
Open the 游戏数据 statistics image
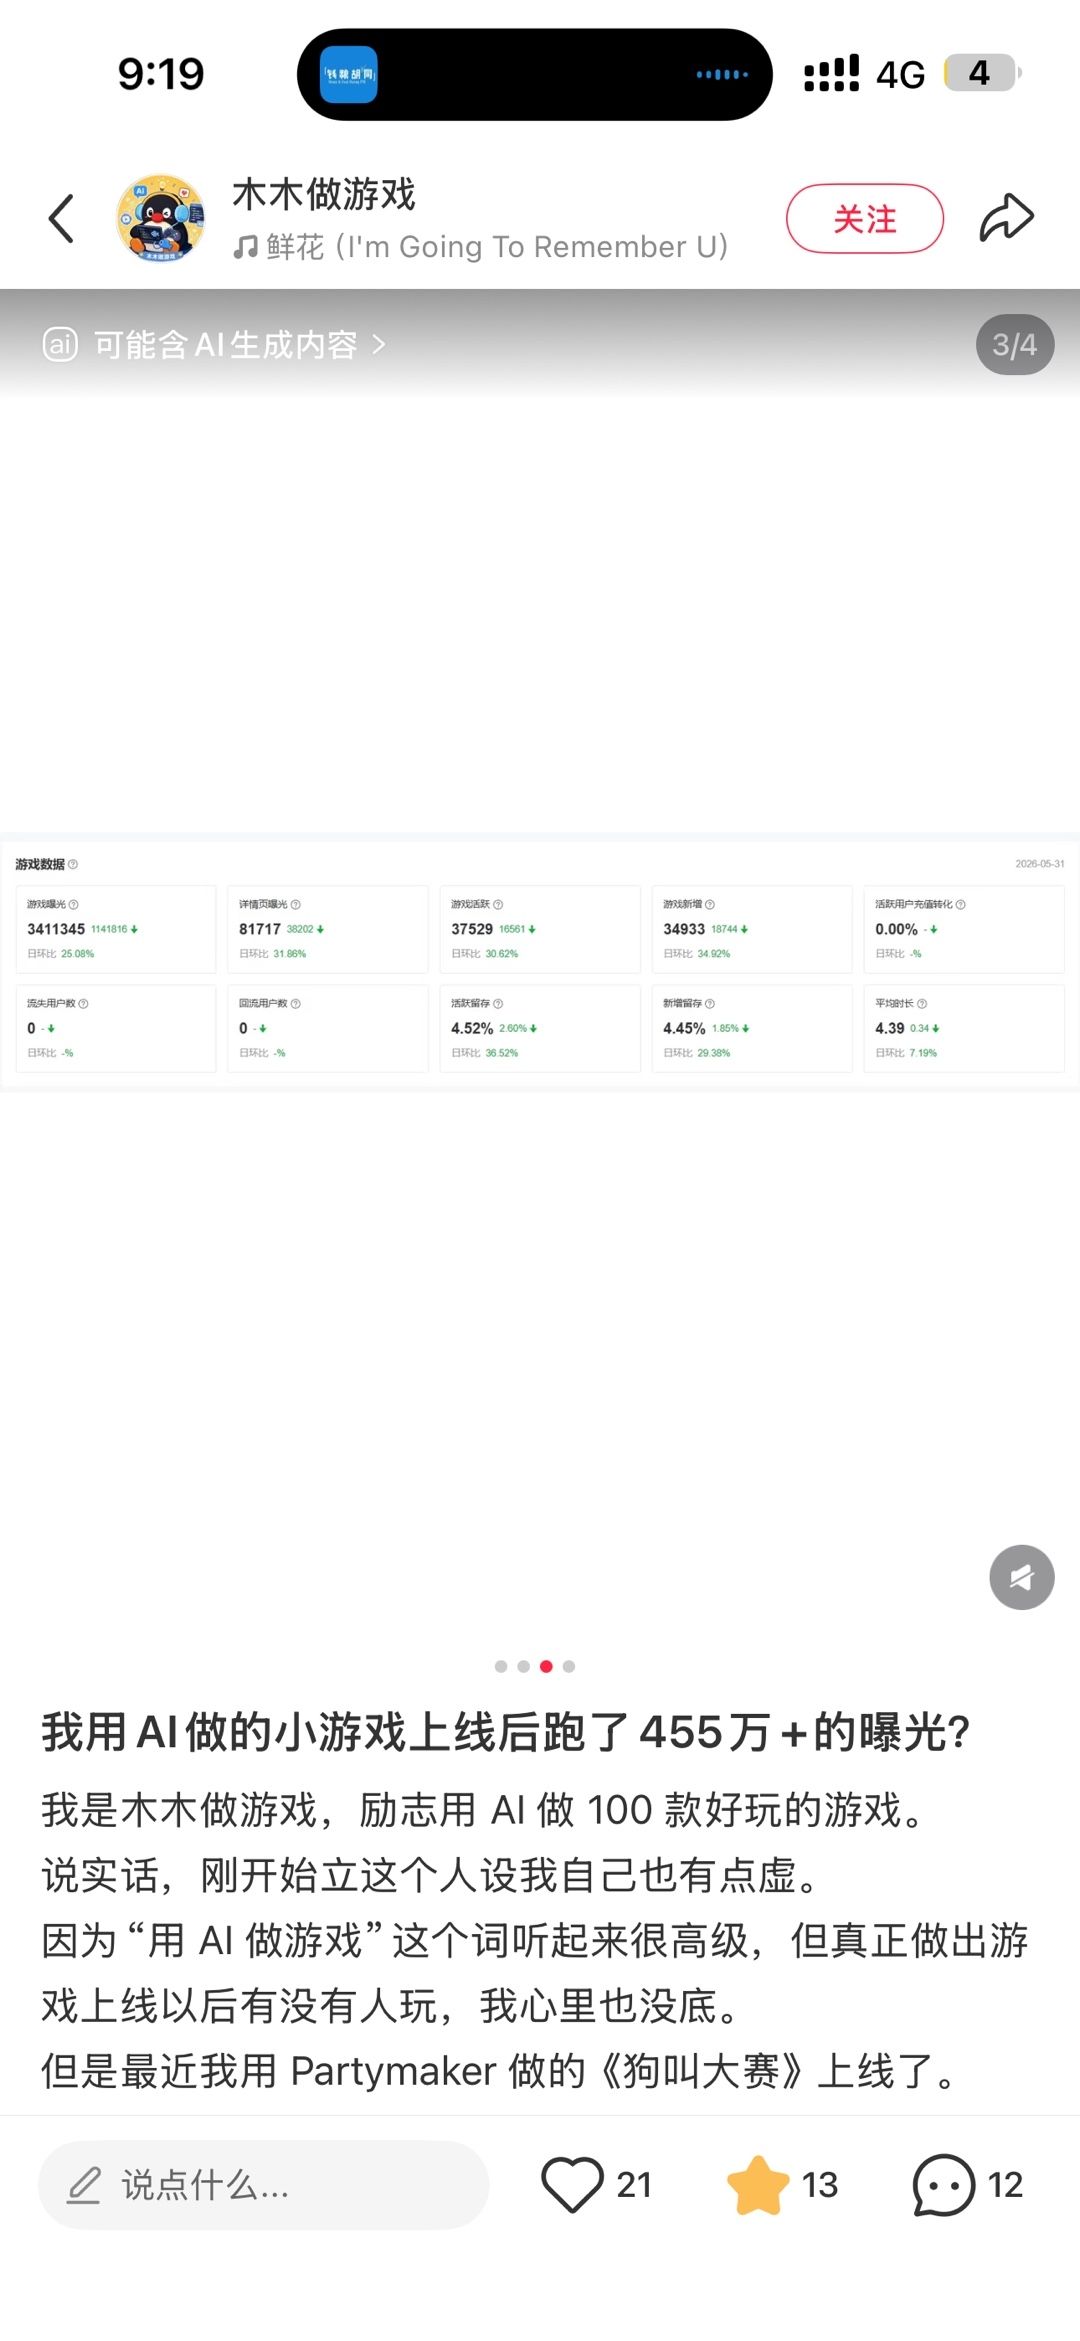[x=540, y=962]
